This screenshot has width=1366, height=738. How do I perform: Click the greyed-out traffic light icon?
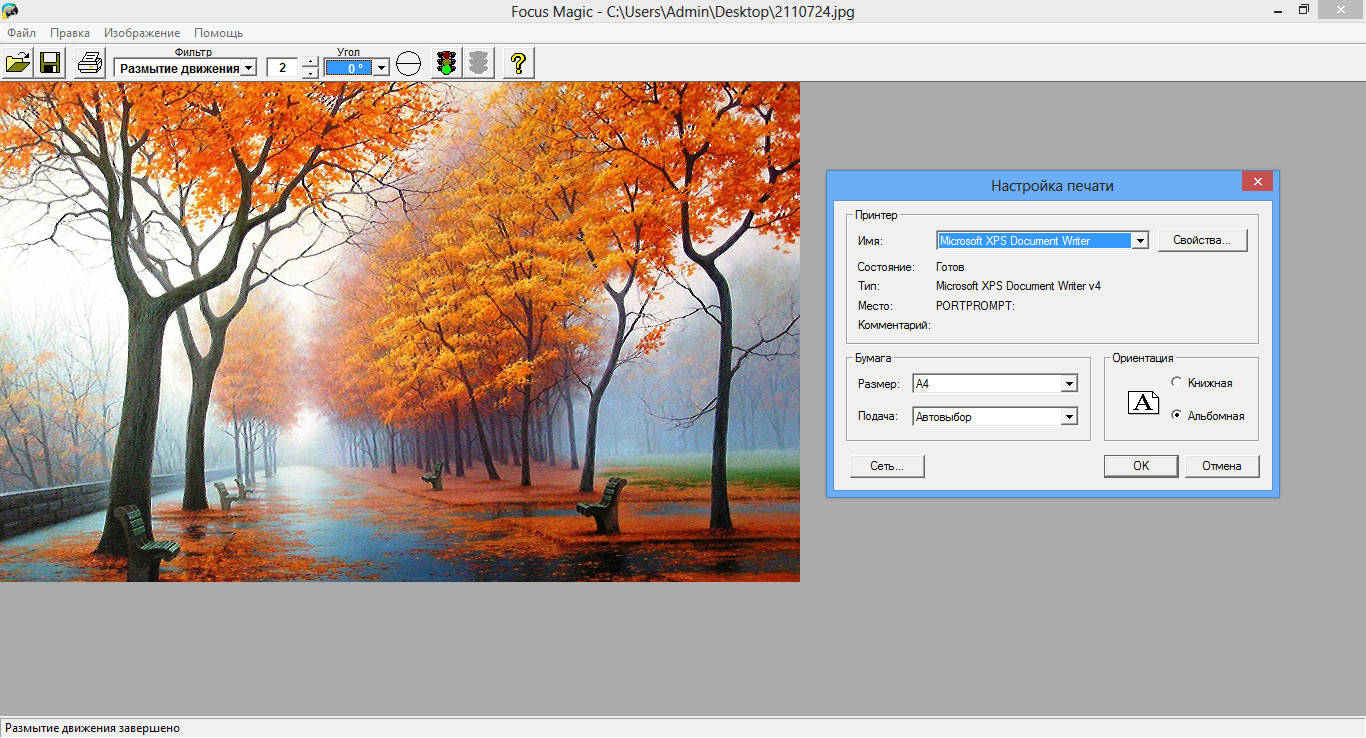[x=478, y=64]
